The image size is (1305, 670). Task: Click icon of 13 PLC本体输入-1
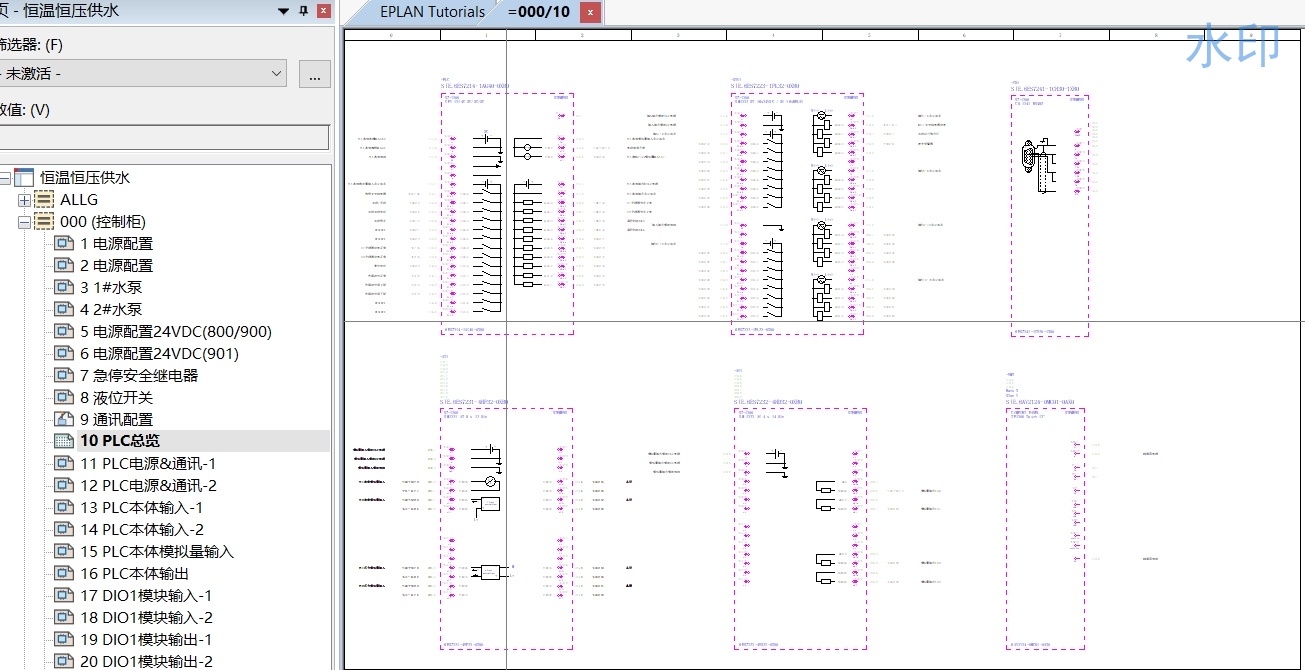(65, 507)
